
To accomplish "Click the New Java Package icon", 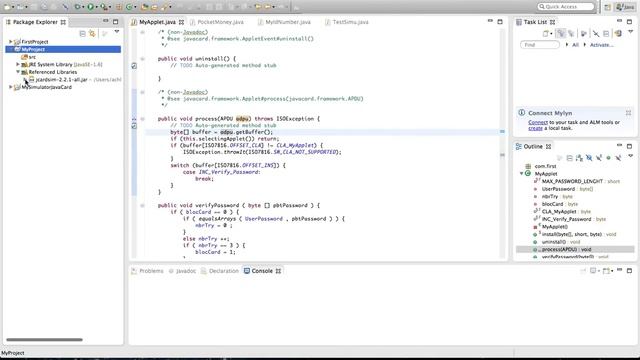I will (x=120, y=7).
